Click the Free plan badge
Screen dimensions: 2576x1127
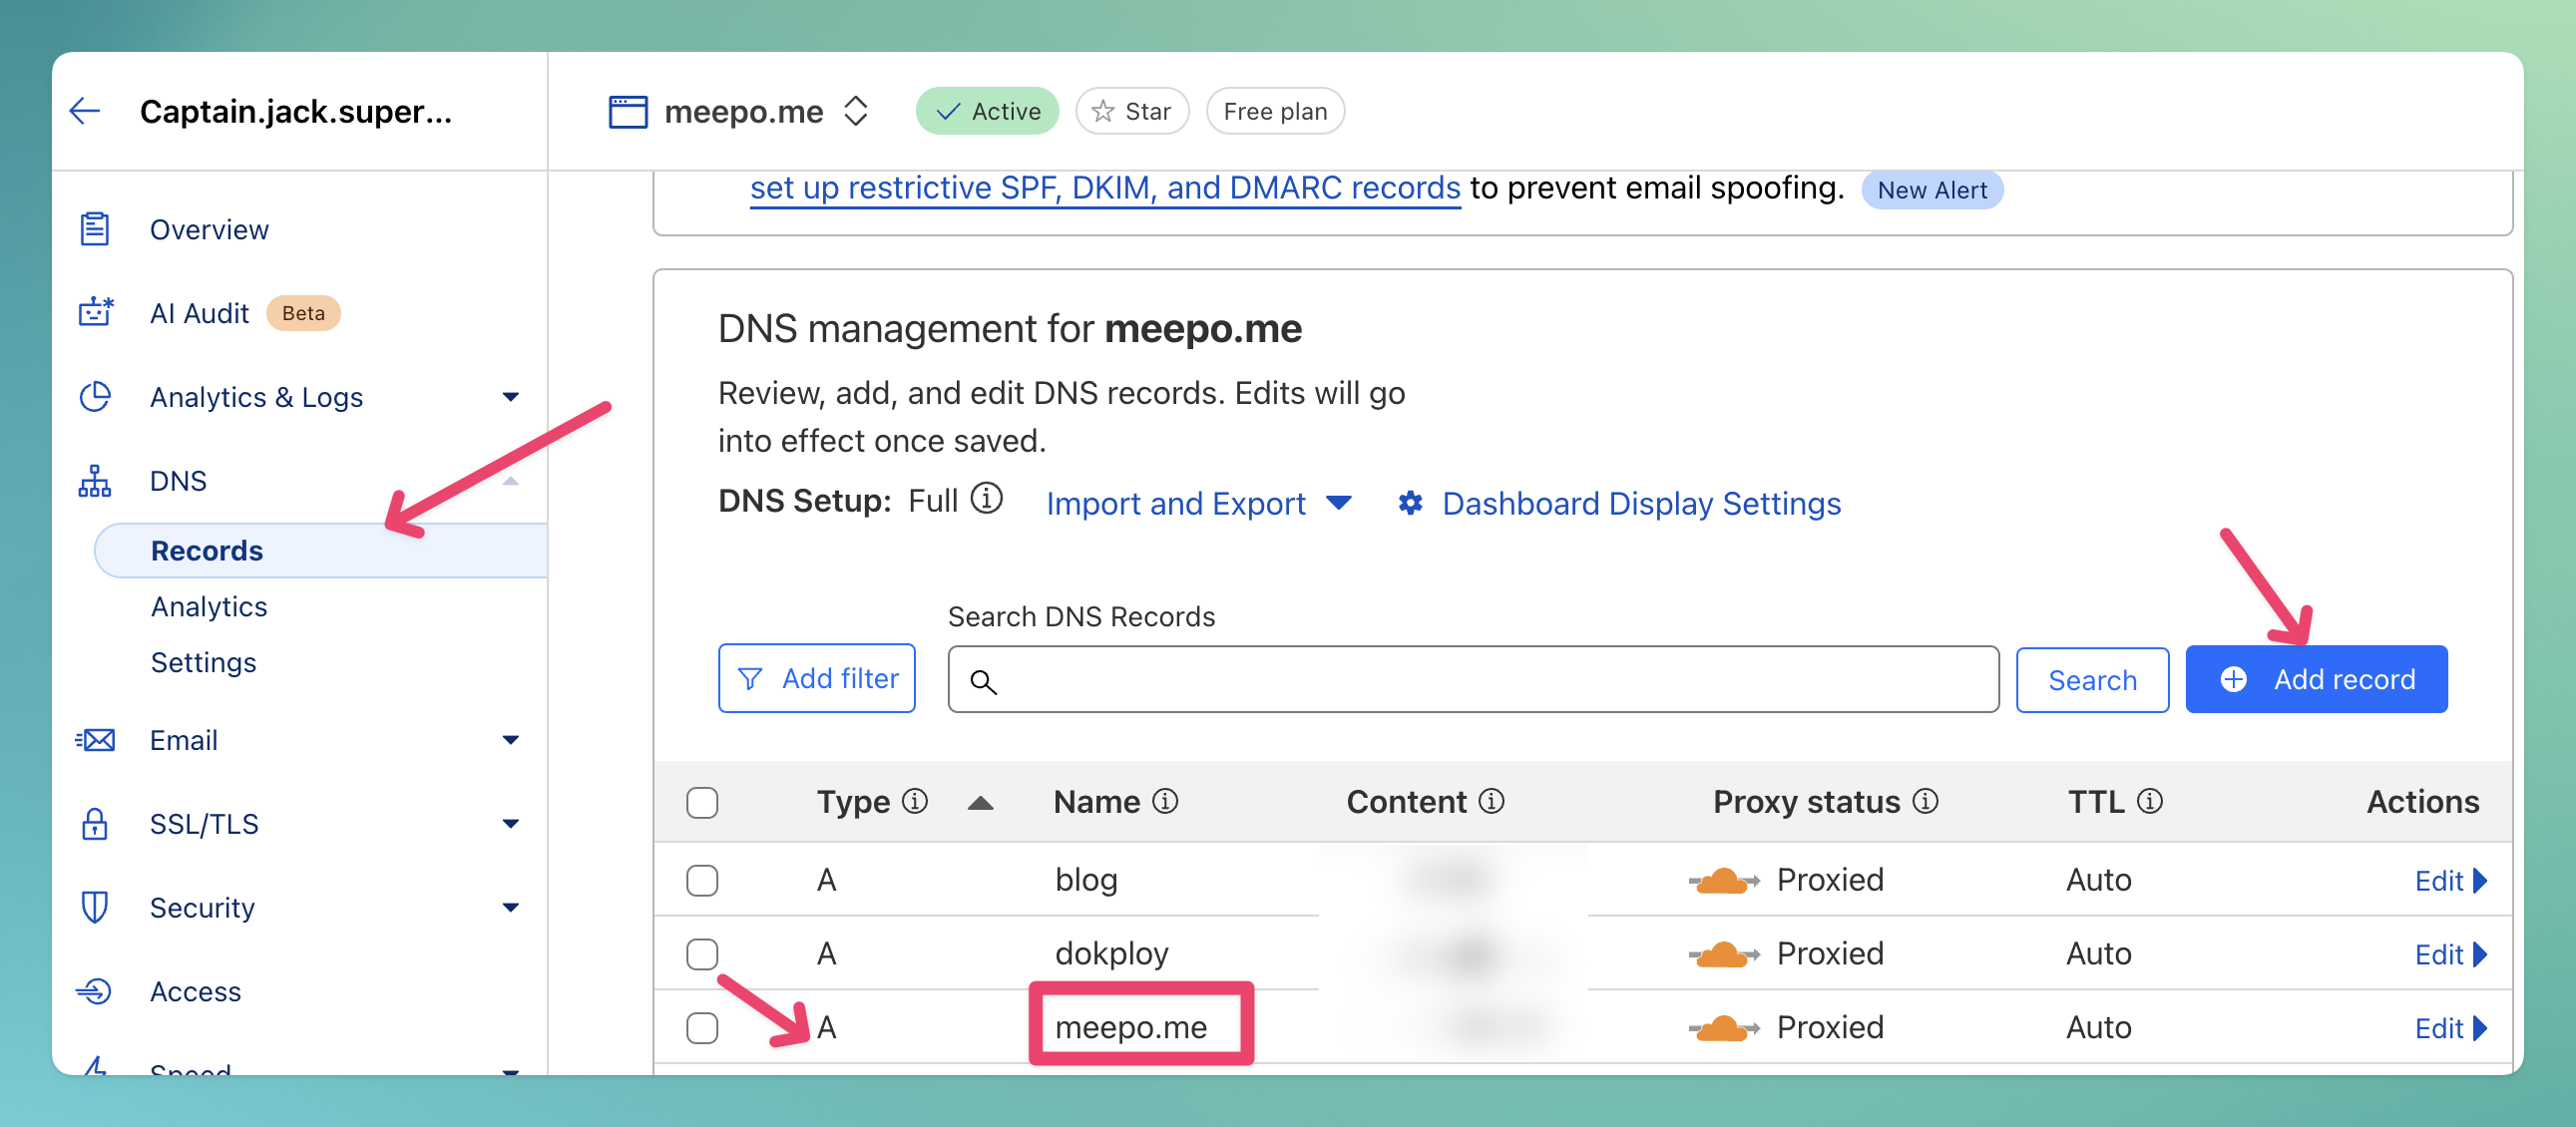(x=1275, y=111)
